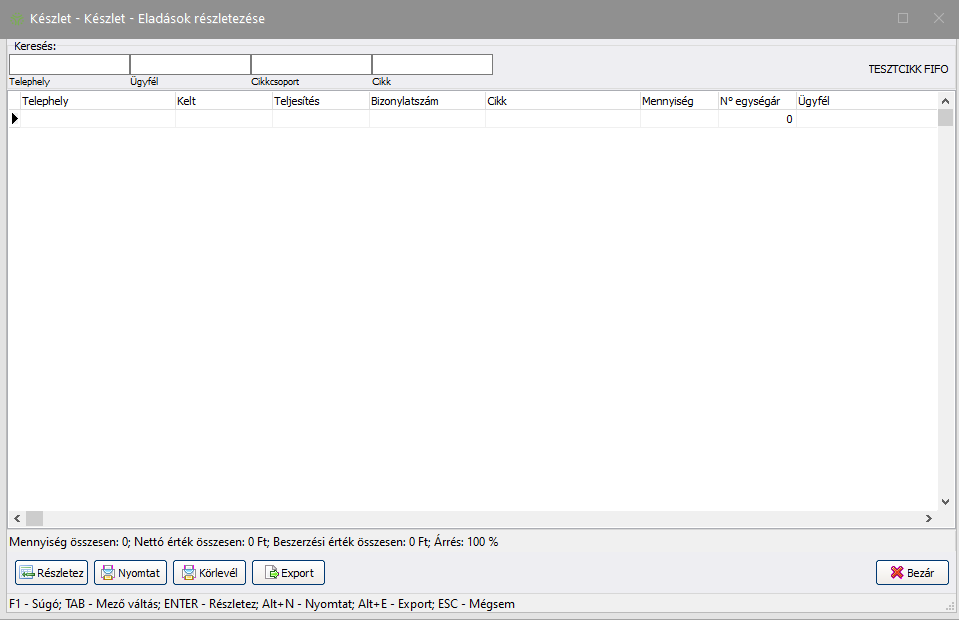Click the Cikk search input box
Viewport: 959px width, 620px height.
coord(432,65)
